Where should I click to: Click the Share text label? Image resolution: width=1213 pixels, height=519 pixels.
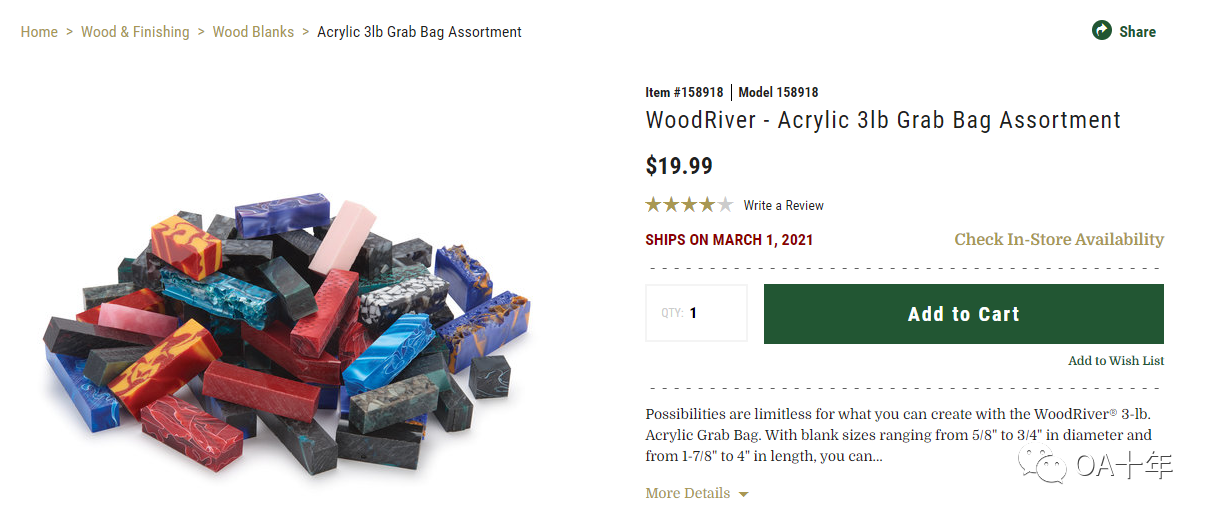(1137, 32)
